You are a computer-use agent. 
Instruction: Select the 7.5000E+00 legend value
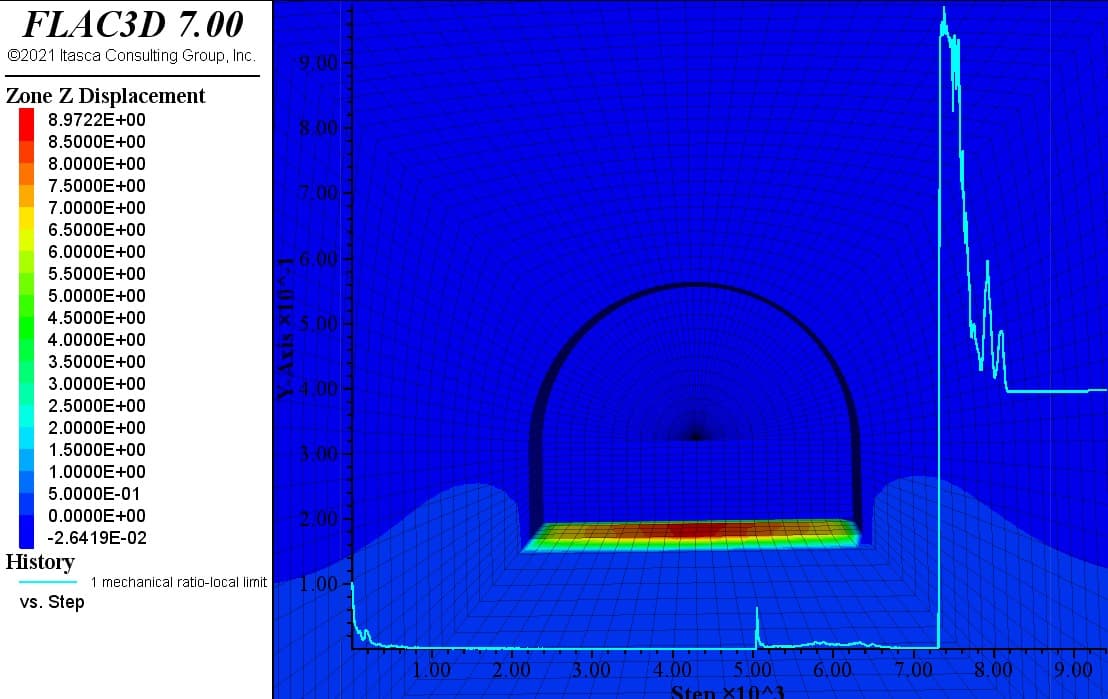coord(97,185)
